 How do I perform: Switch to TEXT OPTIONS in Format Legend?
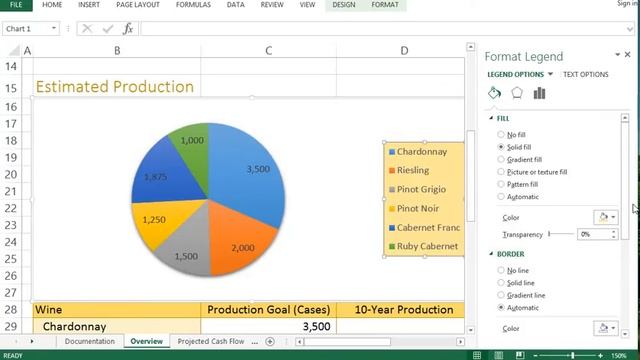tap(586, 74)
